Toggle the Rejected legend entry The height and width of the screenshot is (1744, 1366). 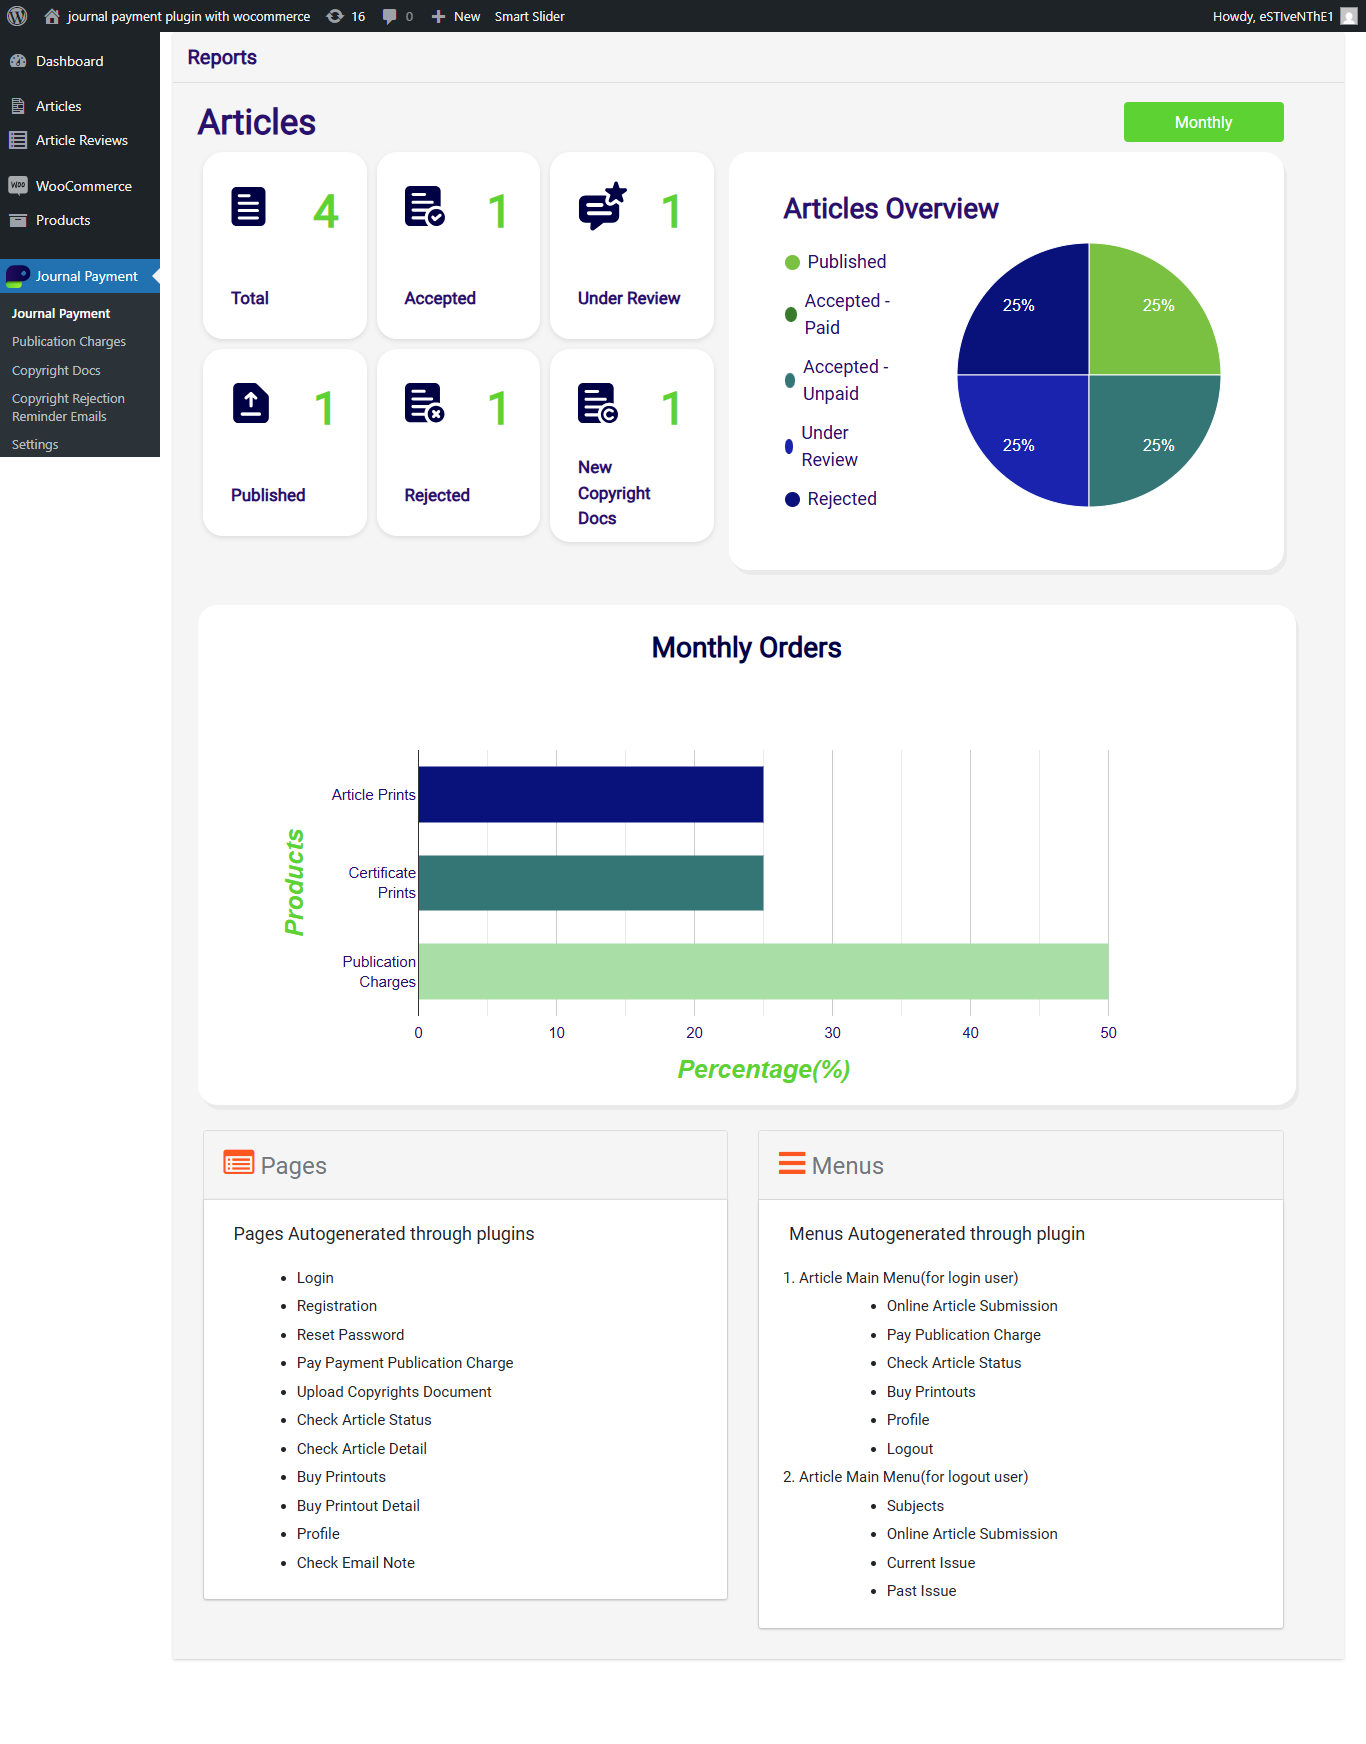pos(831,499)
